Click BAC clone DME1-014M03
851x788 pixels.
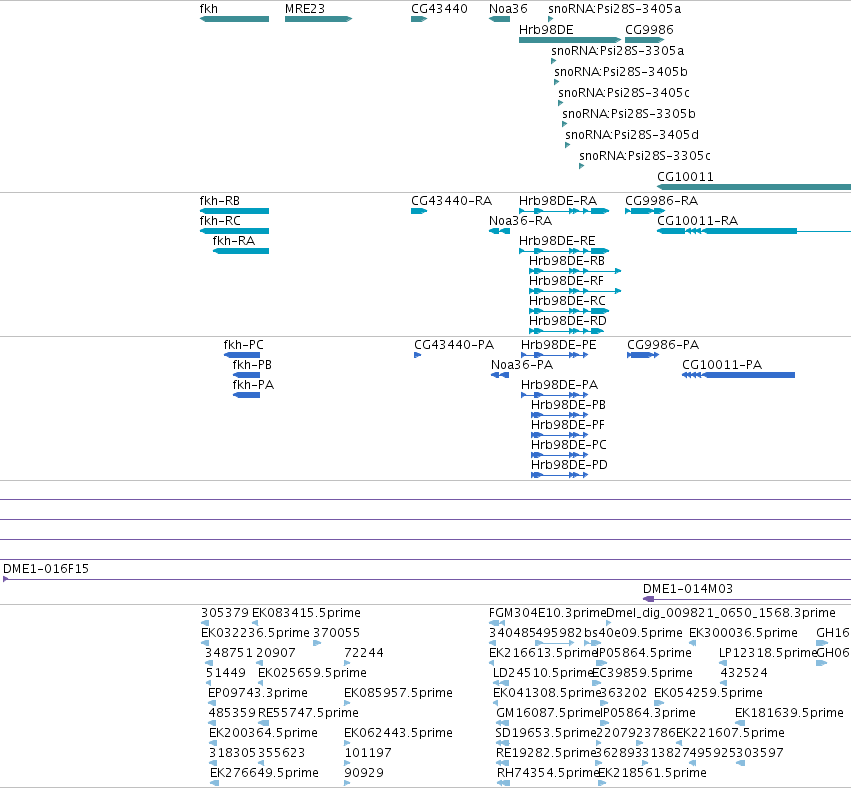tap(747, 599)
